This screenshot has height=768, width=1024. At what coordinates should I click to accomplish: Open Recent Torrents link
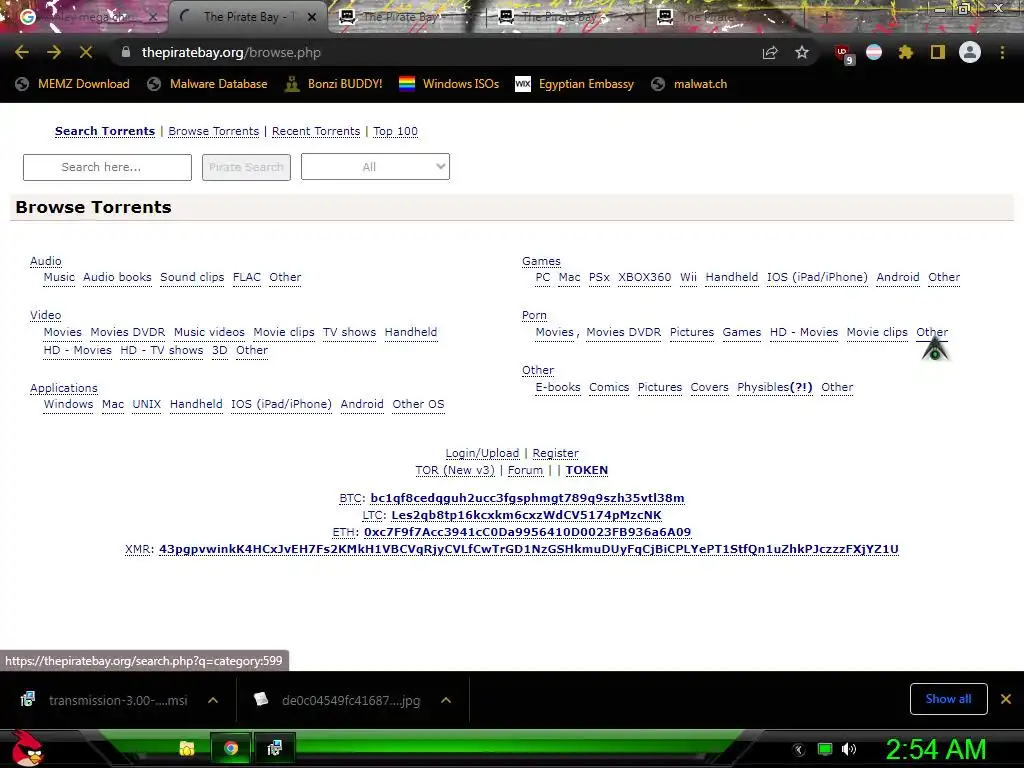[316, 131]
